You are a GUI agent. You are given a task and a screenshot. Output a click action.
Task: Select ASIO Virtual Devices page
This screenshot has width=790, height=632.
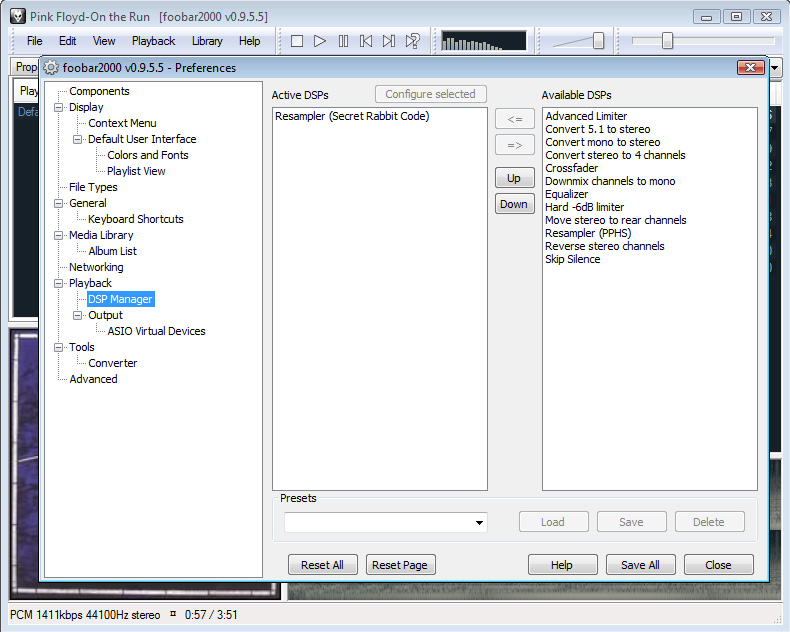point(156,331)
